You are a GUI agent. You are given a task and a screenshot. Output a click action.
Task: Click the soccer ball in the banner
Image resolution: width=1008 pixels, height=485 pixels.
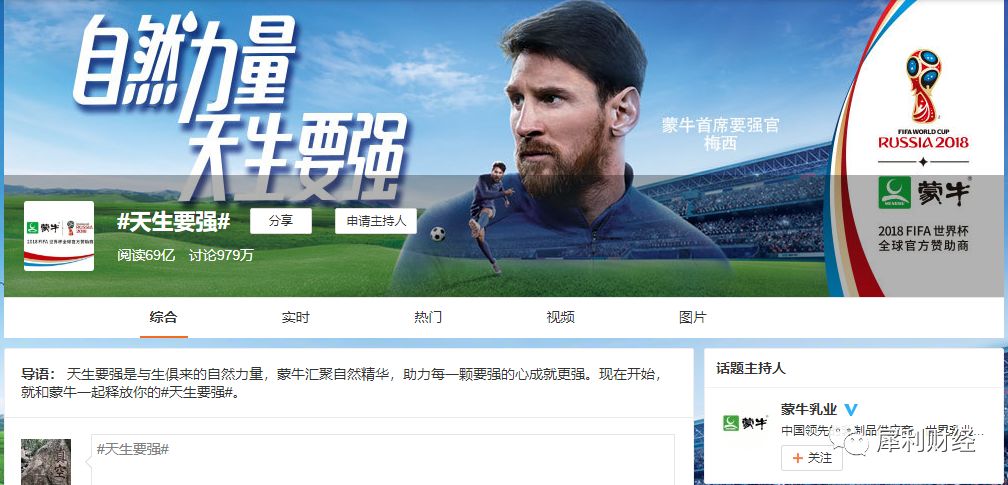click(x=438, y=233)
